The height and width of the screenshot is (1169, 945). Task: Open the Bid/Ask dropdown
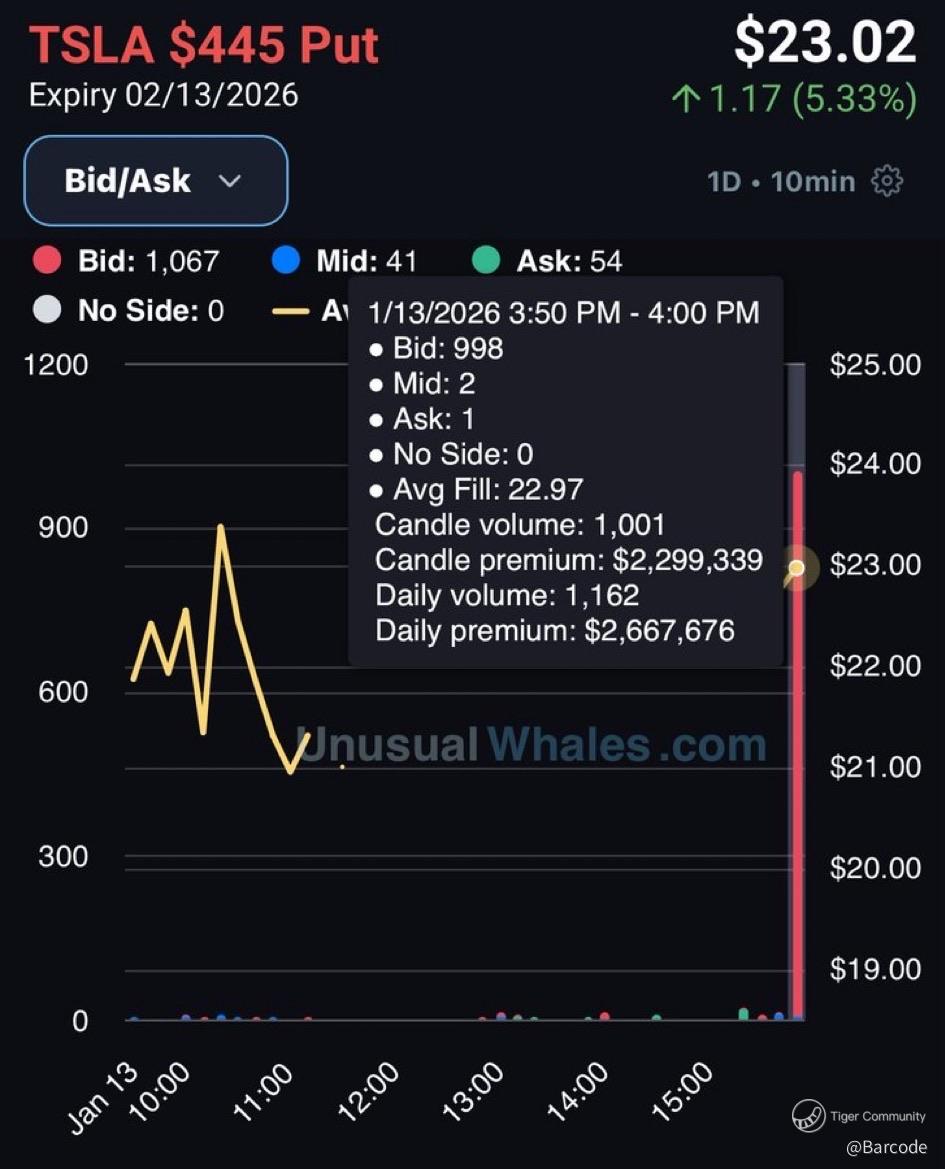[156, 180]
